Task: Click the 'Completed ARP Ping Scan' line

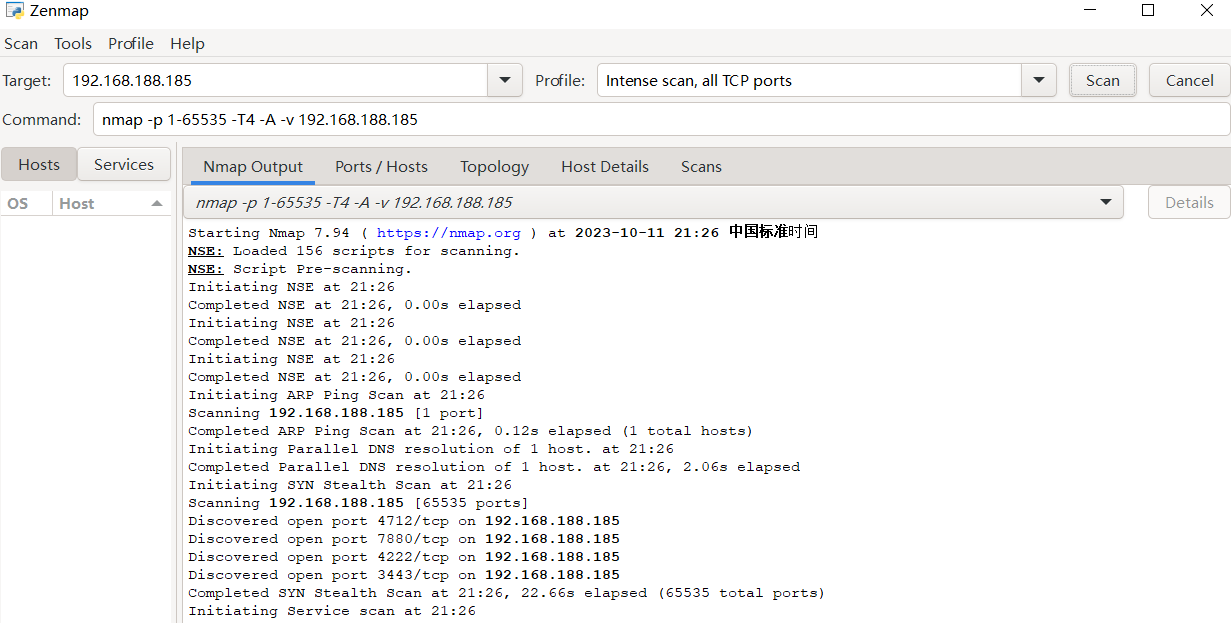Action: click(x=470, y=431)
